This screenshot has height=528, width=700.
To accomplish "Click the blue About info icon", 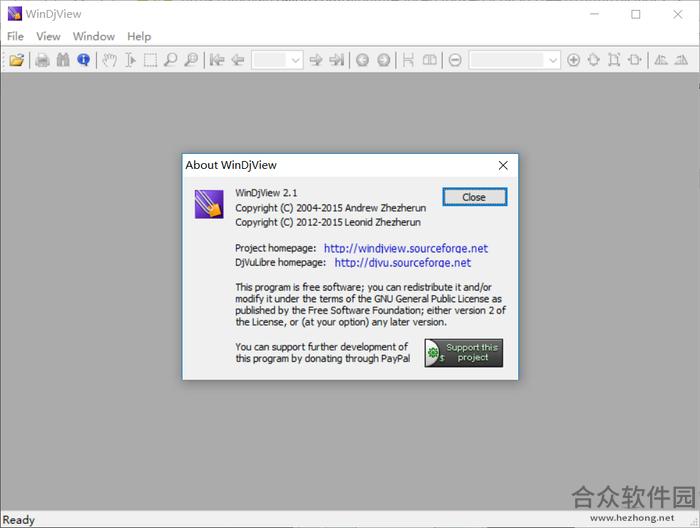I will [83, 60].
